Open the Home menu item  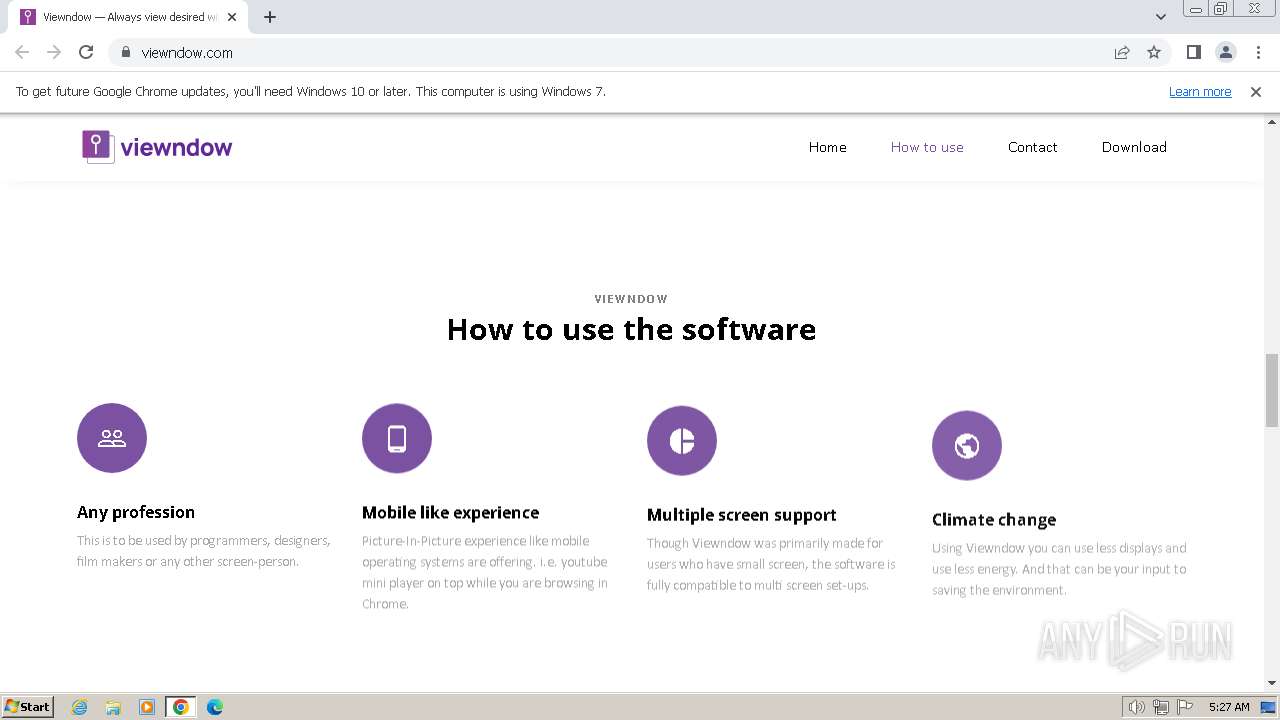(x=828, y=147)
